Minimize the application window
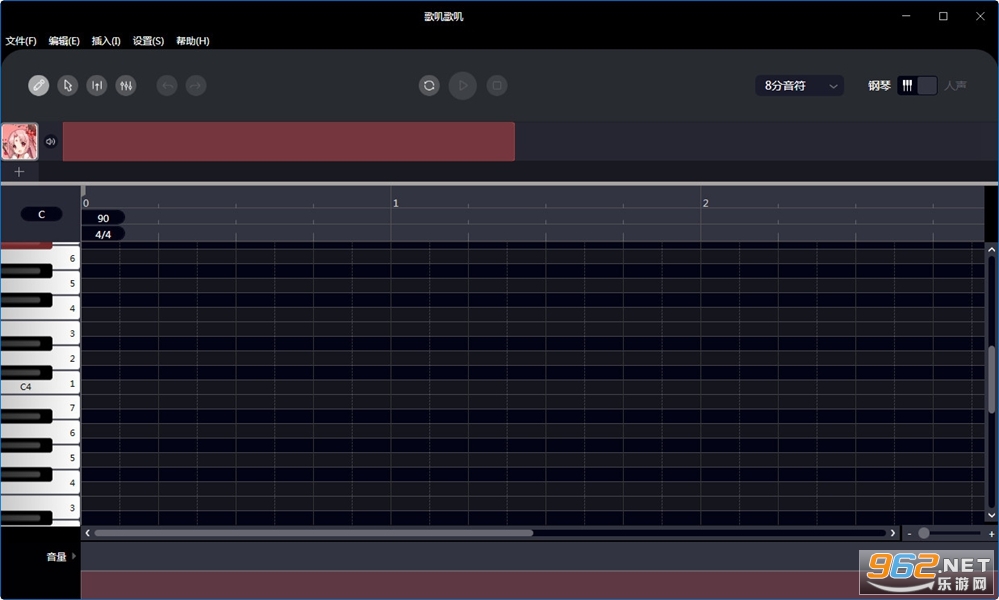This screenshot has height=600, width=999. point(906,16)
